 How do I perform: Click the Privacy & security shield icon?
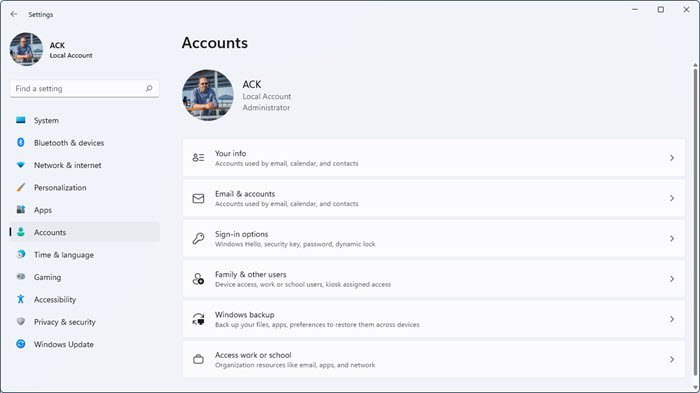click(21, 322)
